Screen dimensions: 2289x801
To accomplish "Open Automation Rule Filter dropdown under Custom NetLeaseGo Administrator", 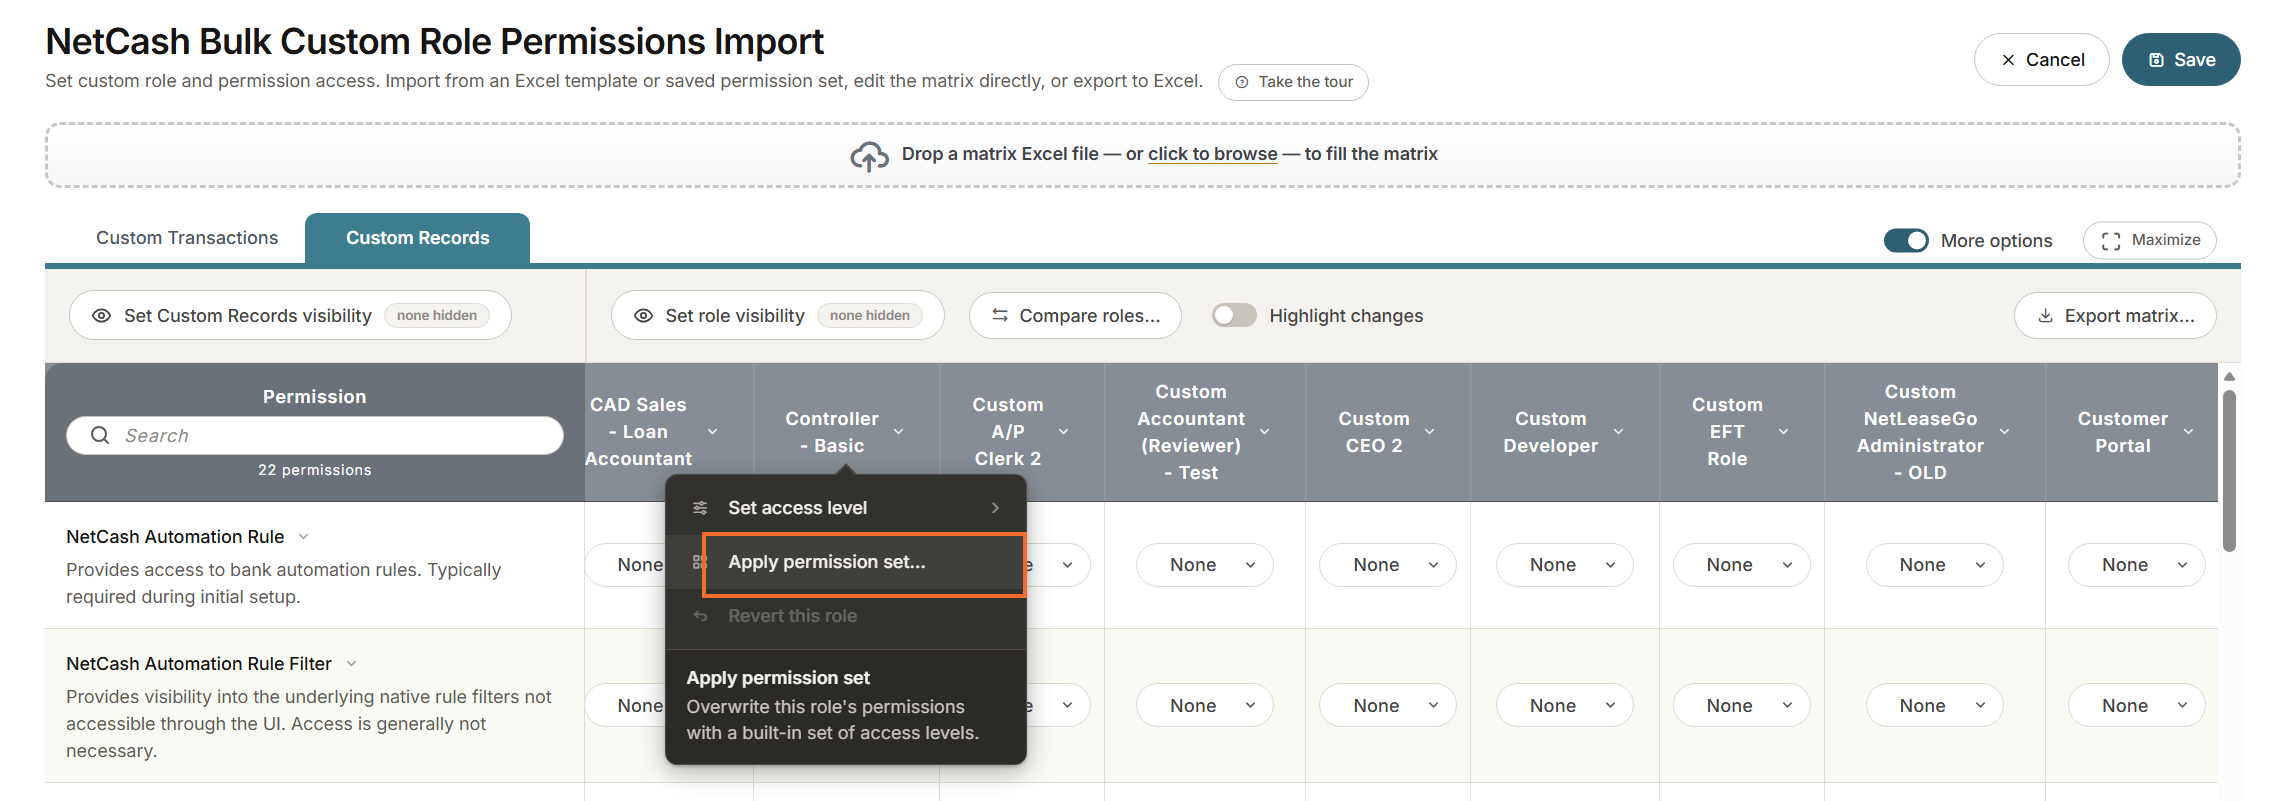I will pos(1934,706).
